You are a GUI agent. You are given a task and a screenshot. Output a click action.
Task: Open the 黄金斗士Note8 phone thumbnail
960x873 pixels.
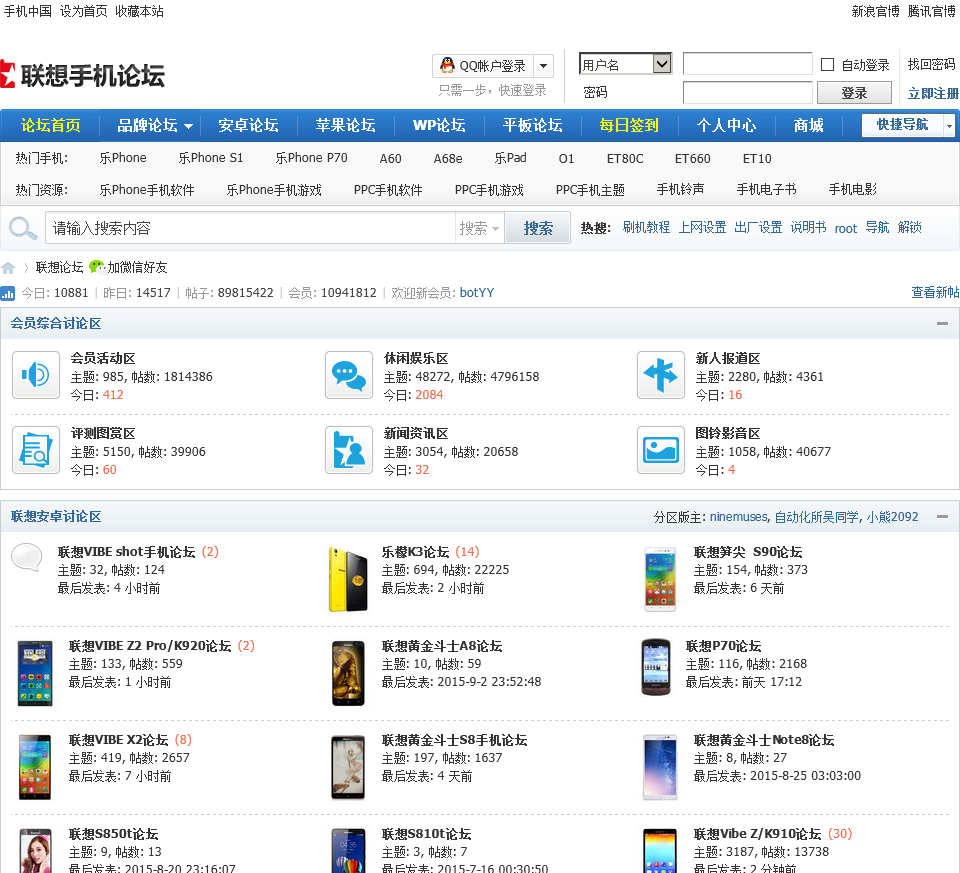(660, 767)
